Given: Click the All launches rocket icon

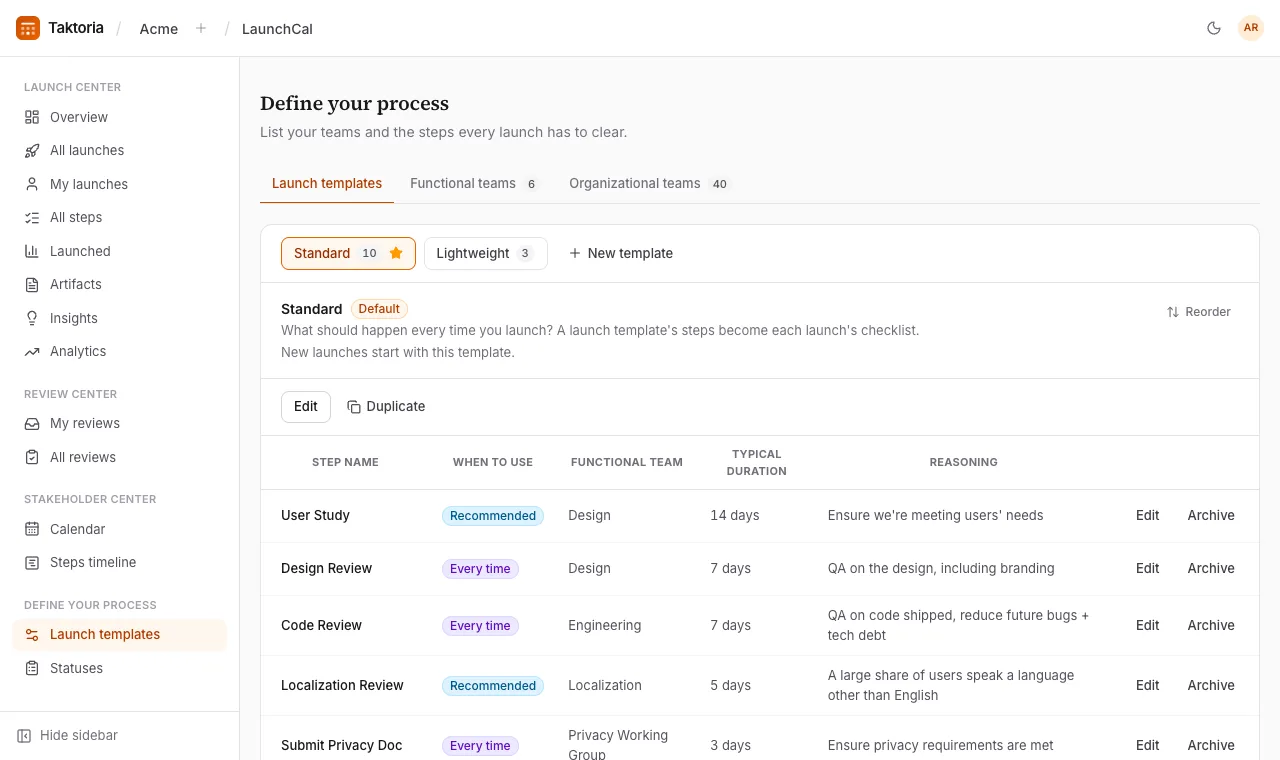Looking at the screenshot, I should click(x=32, y=150).
